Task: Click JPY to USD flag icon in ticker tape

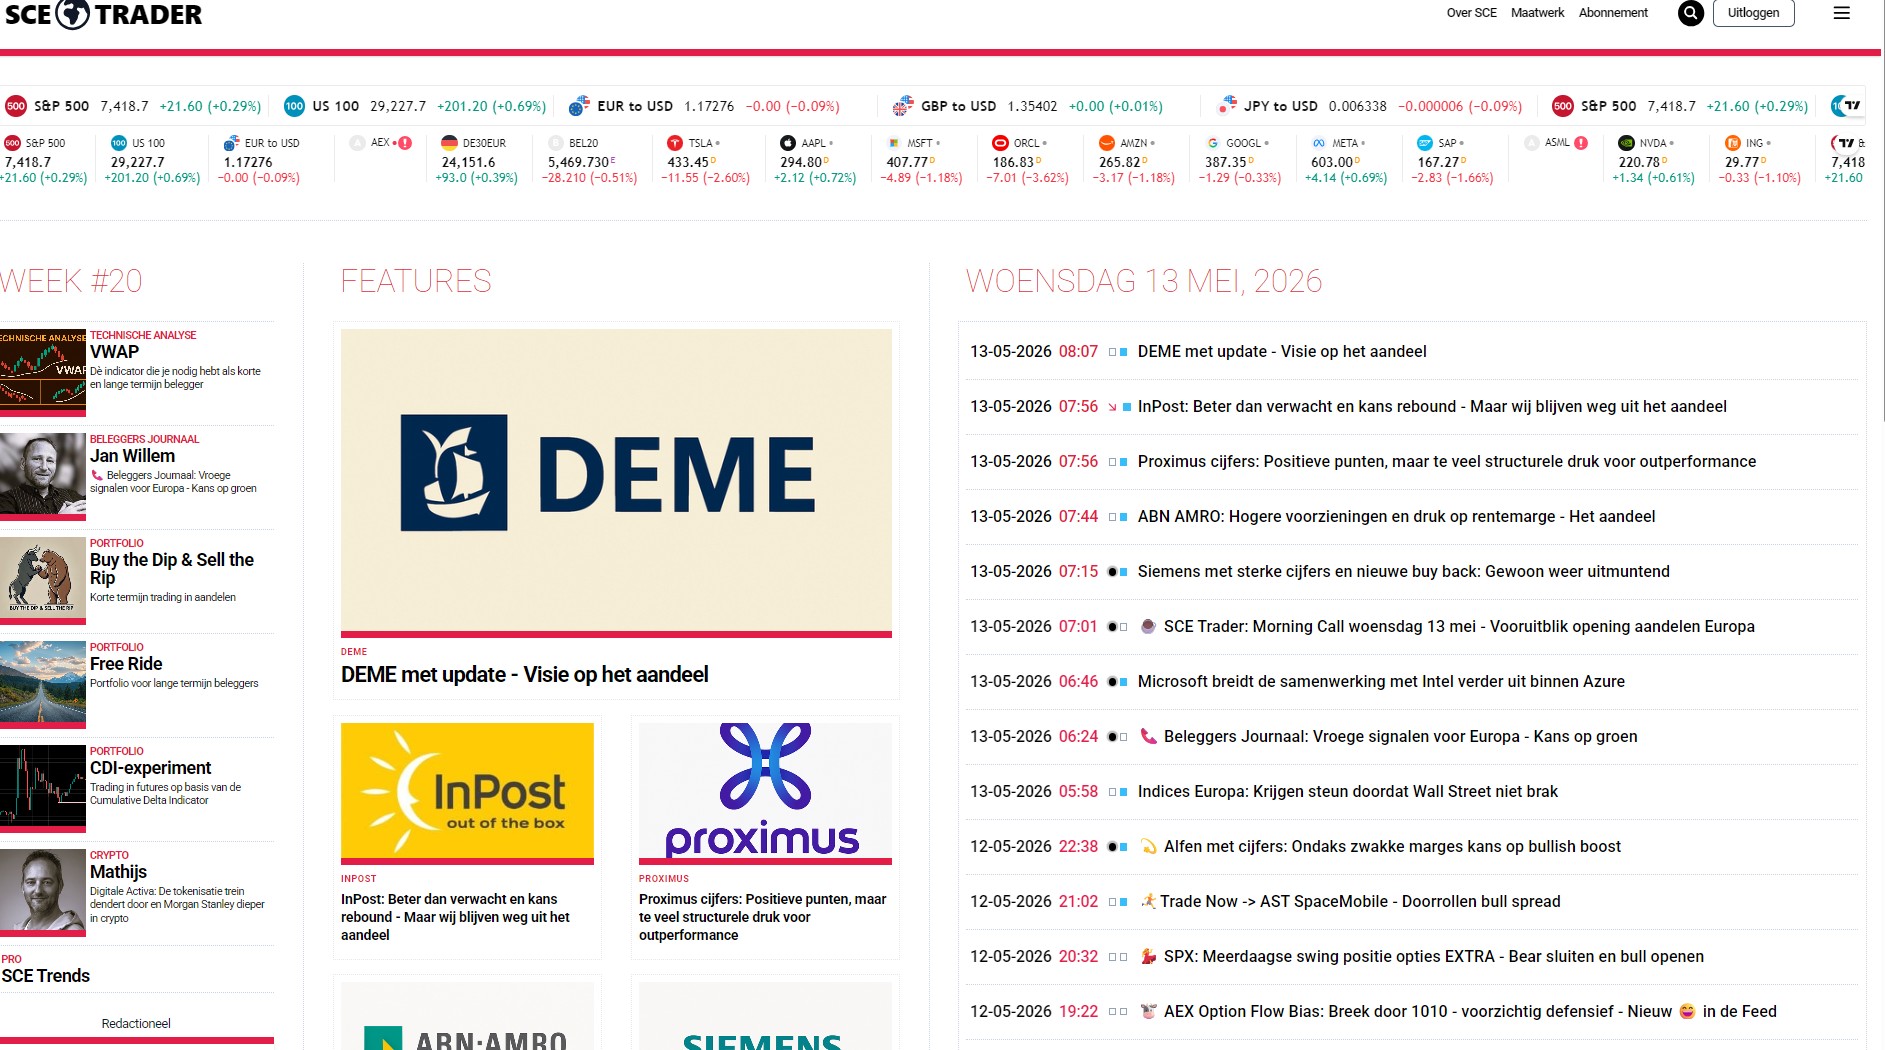Action: pos(1227,106)
